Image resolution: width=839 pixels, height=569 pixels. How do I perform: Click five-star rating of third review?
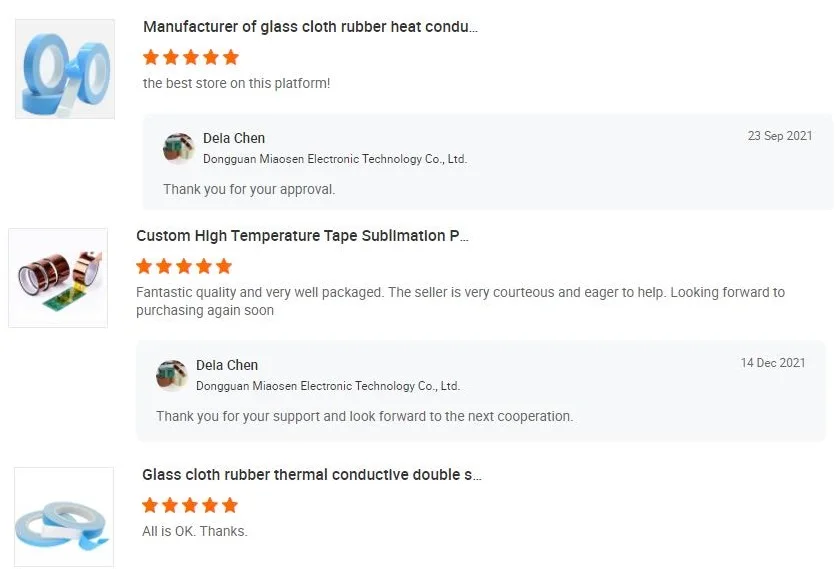(x=190, y=505)
